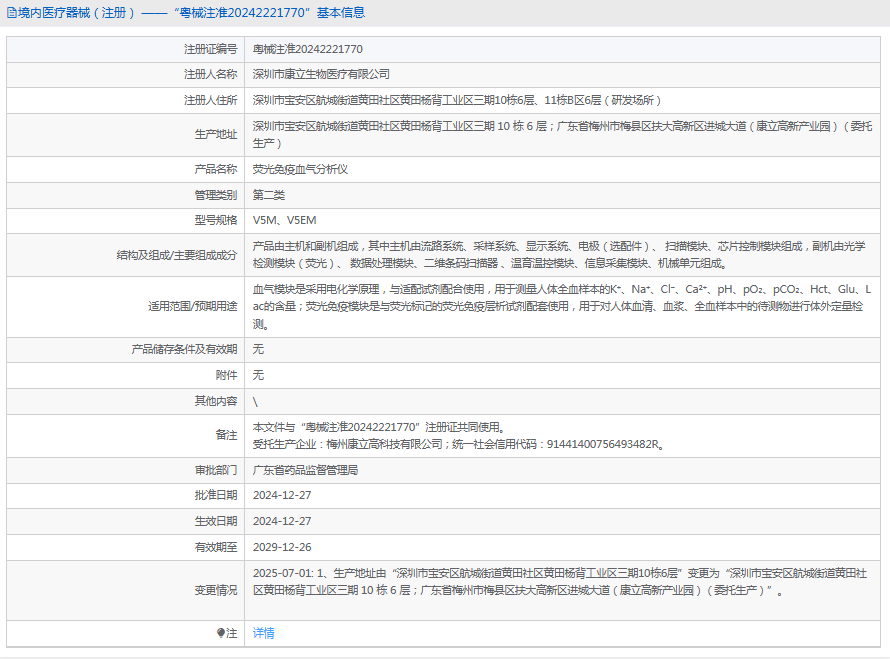Viewport: 890px width, 659px height.
Task: Click the page title 境内医疗器械（注册）基本信息
Action: click(x=191, y=12)
